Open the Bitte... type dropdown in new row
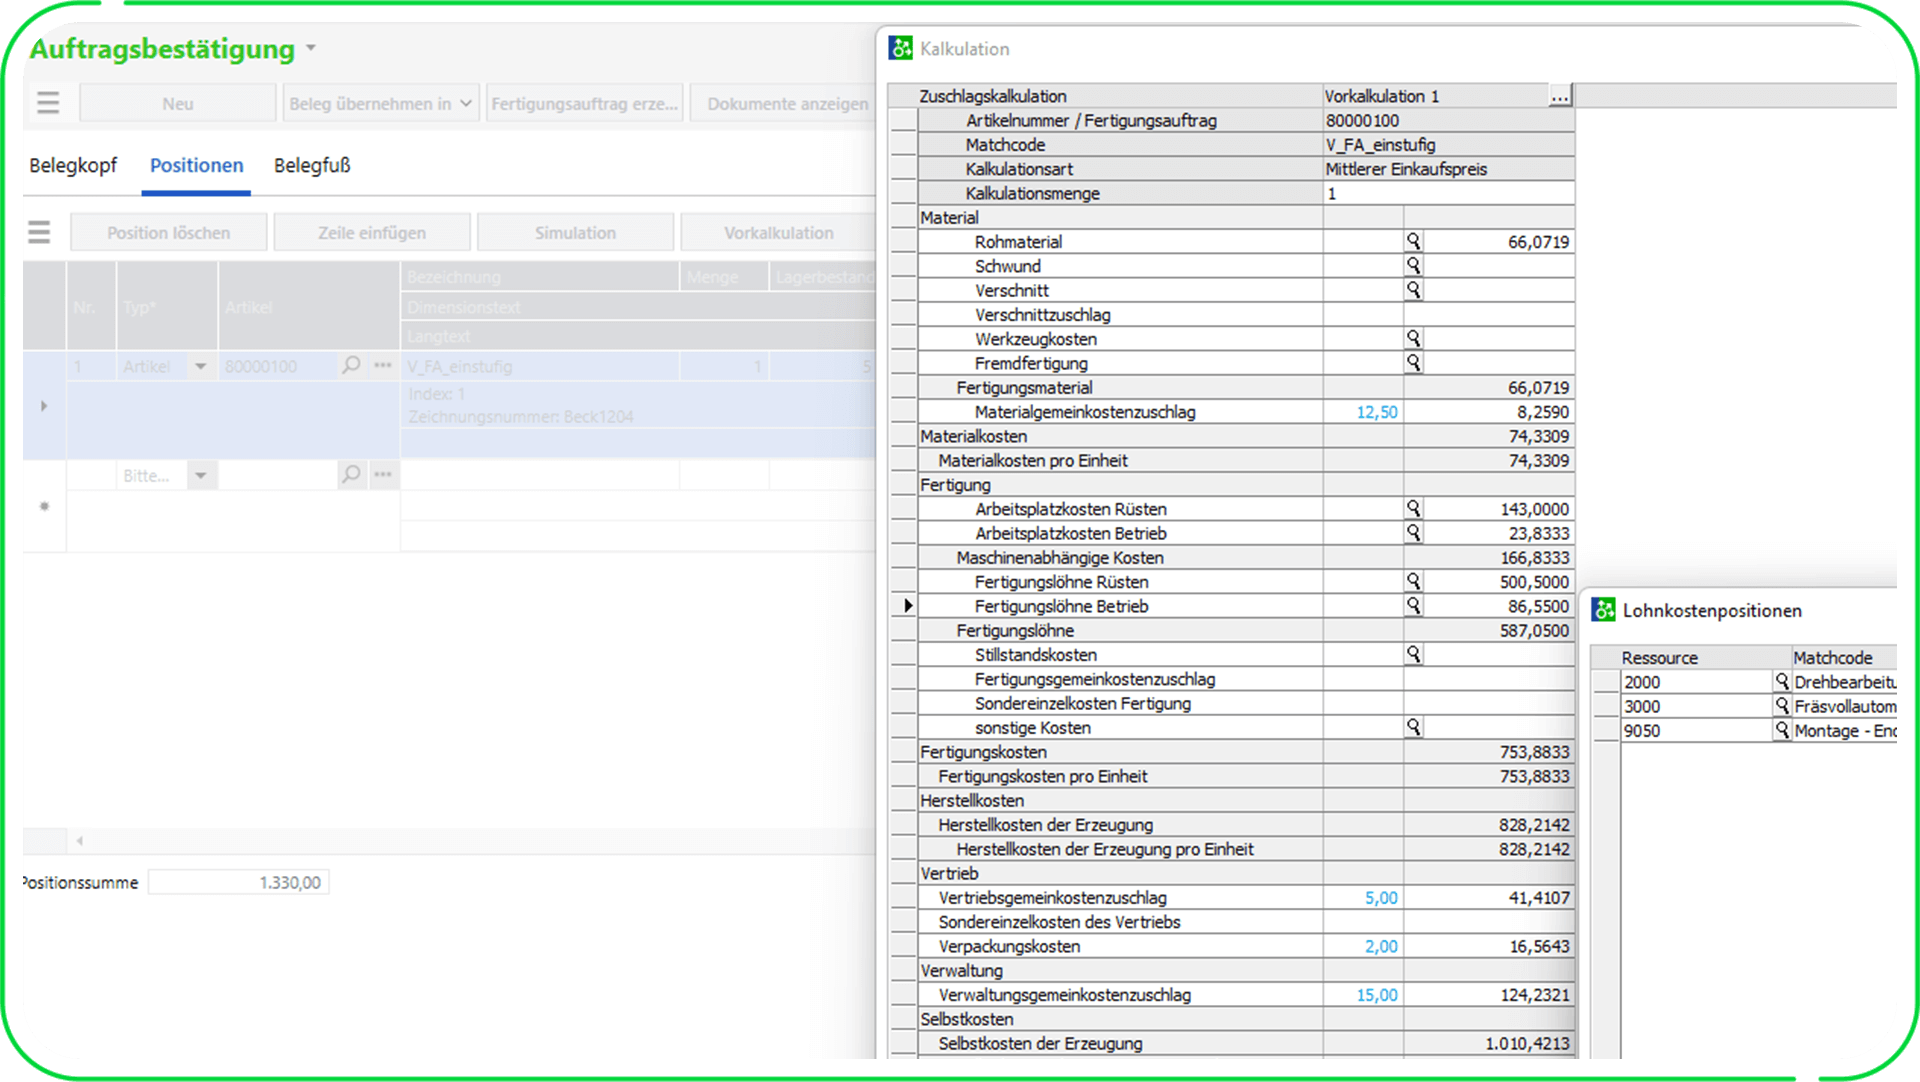1920x1082 pixels. pos(201,475)
